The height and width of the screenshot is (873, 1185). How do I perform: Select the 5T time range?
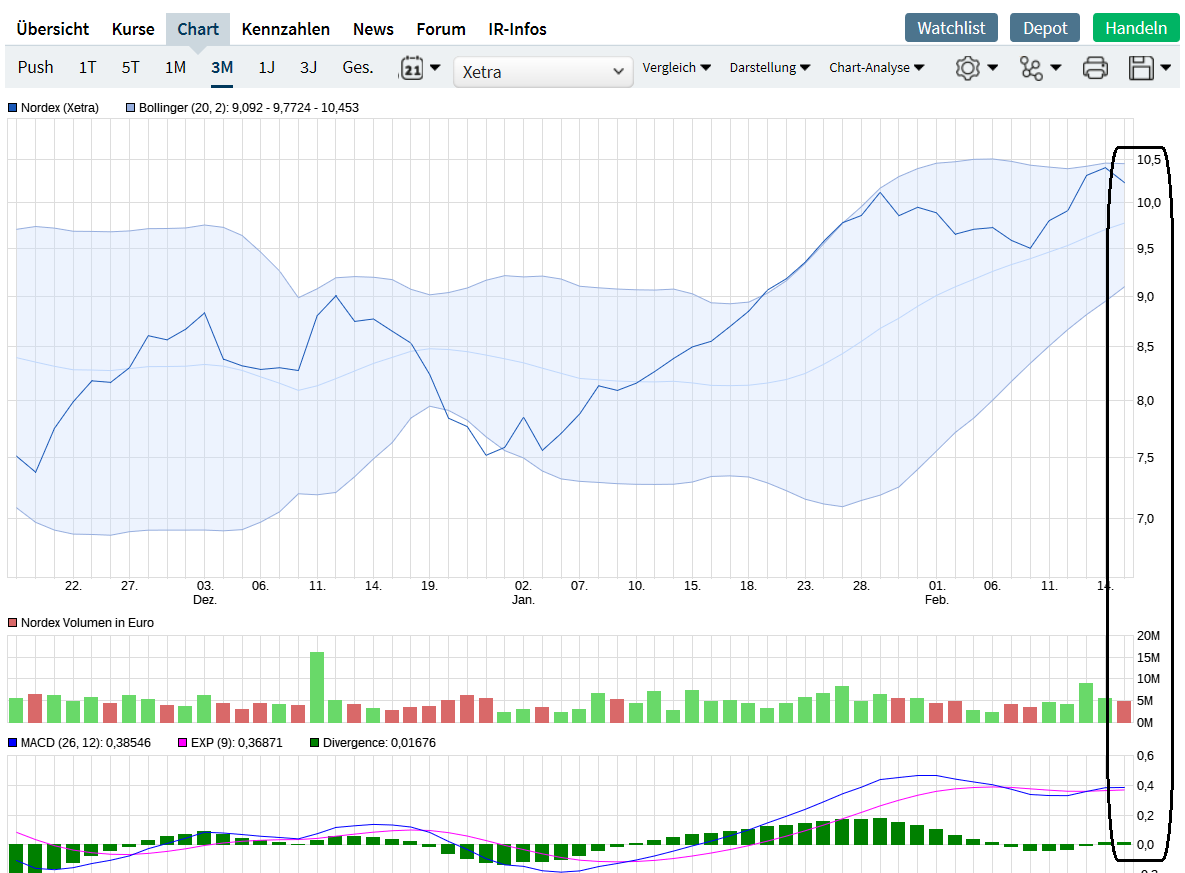[x=131, y=67]
